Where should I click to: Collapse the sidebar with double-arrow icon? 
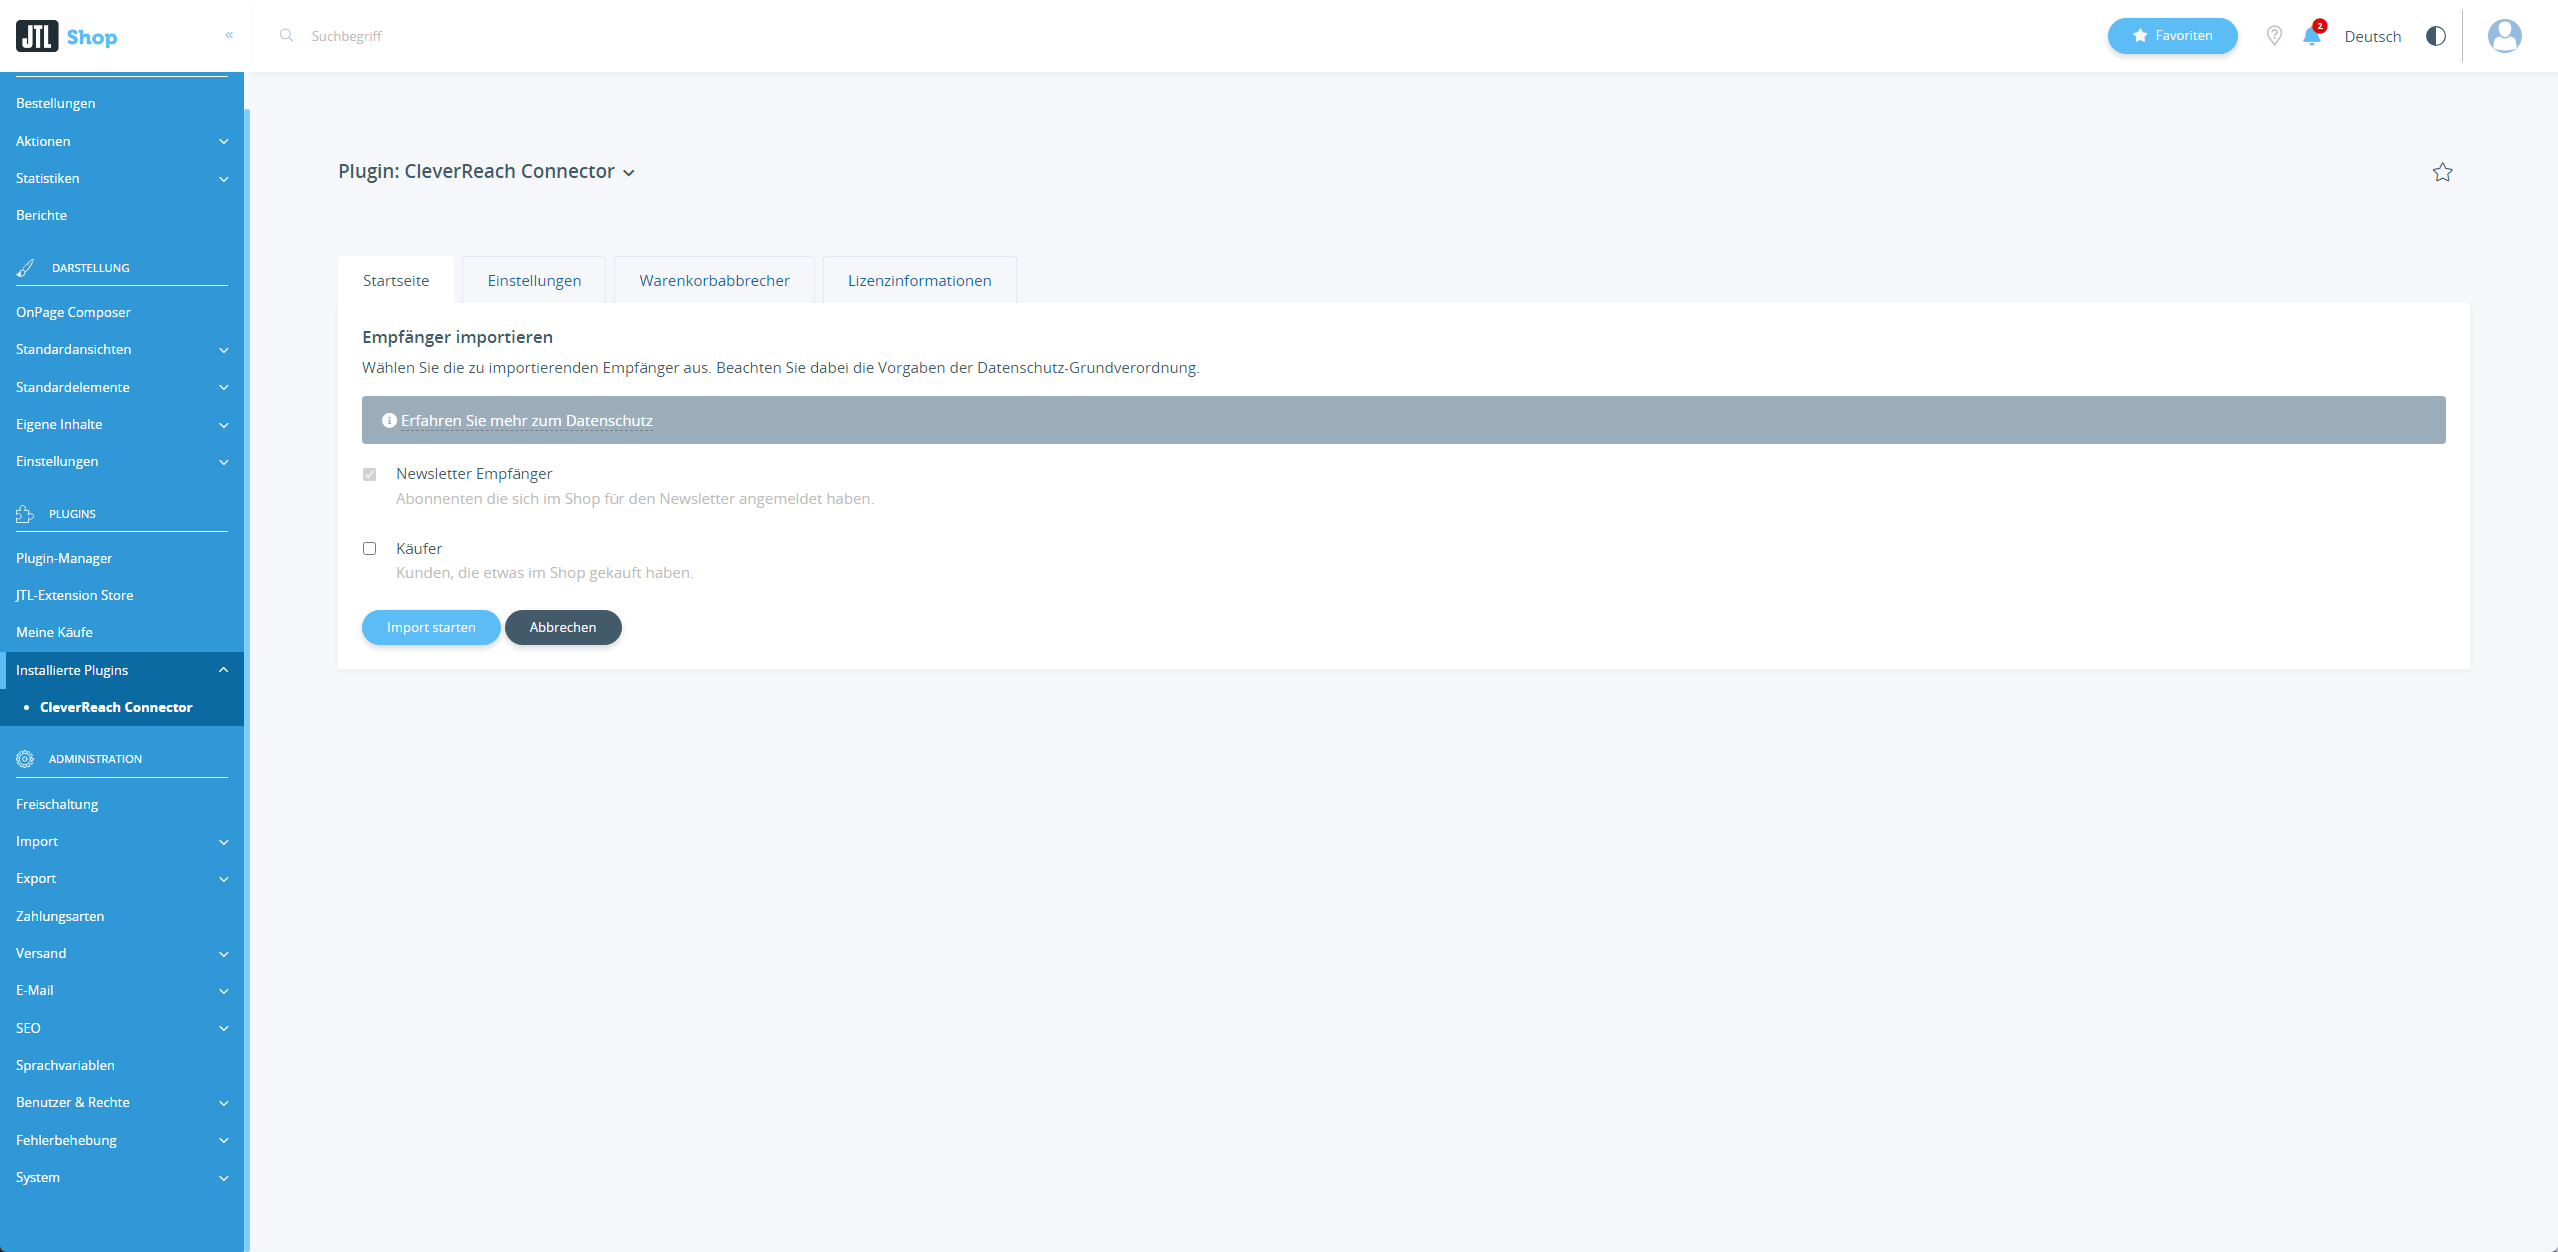click(229, 35)
